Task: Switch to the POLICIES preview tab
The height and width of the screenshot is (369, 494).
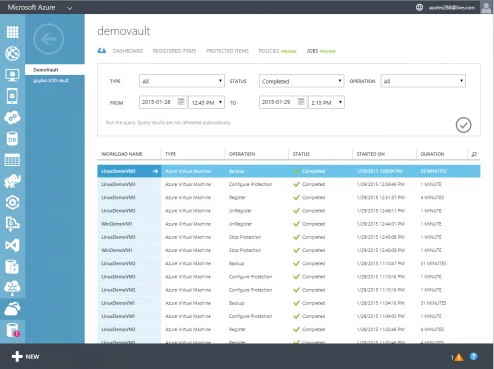Action: click(x=277, y=51)
